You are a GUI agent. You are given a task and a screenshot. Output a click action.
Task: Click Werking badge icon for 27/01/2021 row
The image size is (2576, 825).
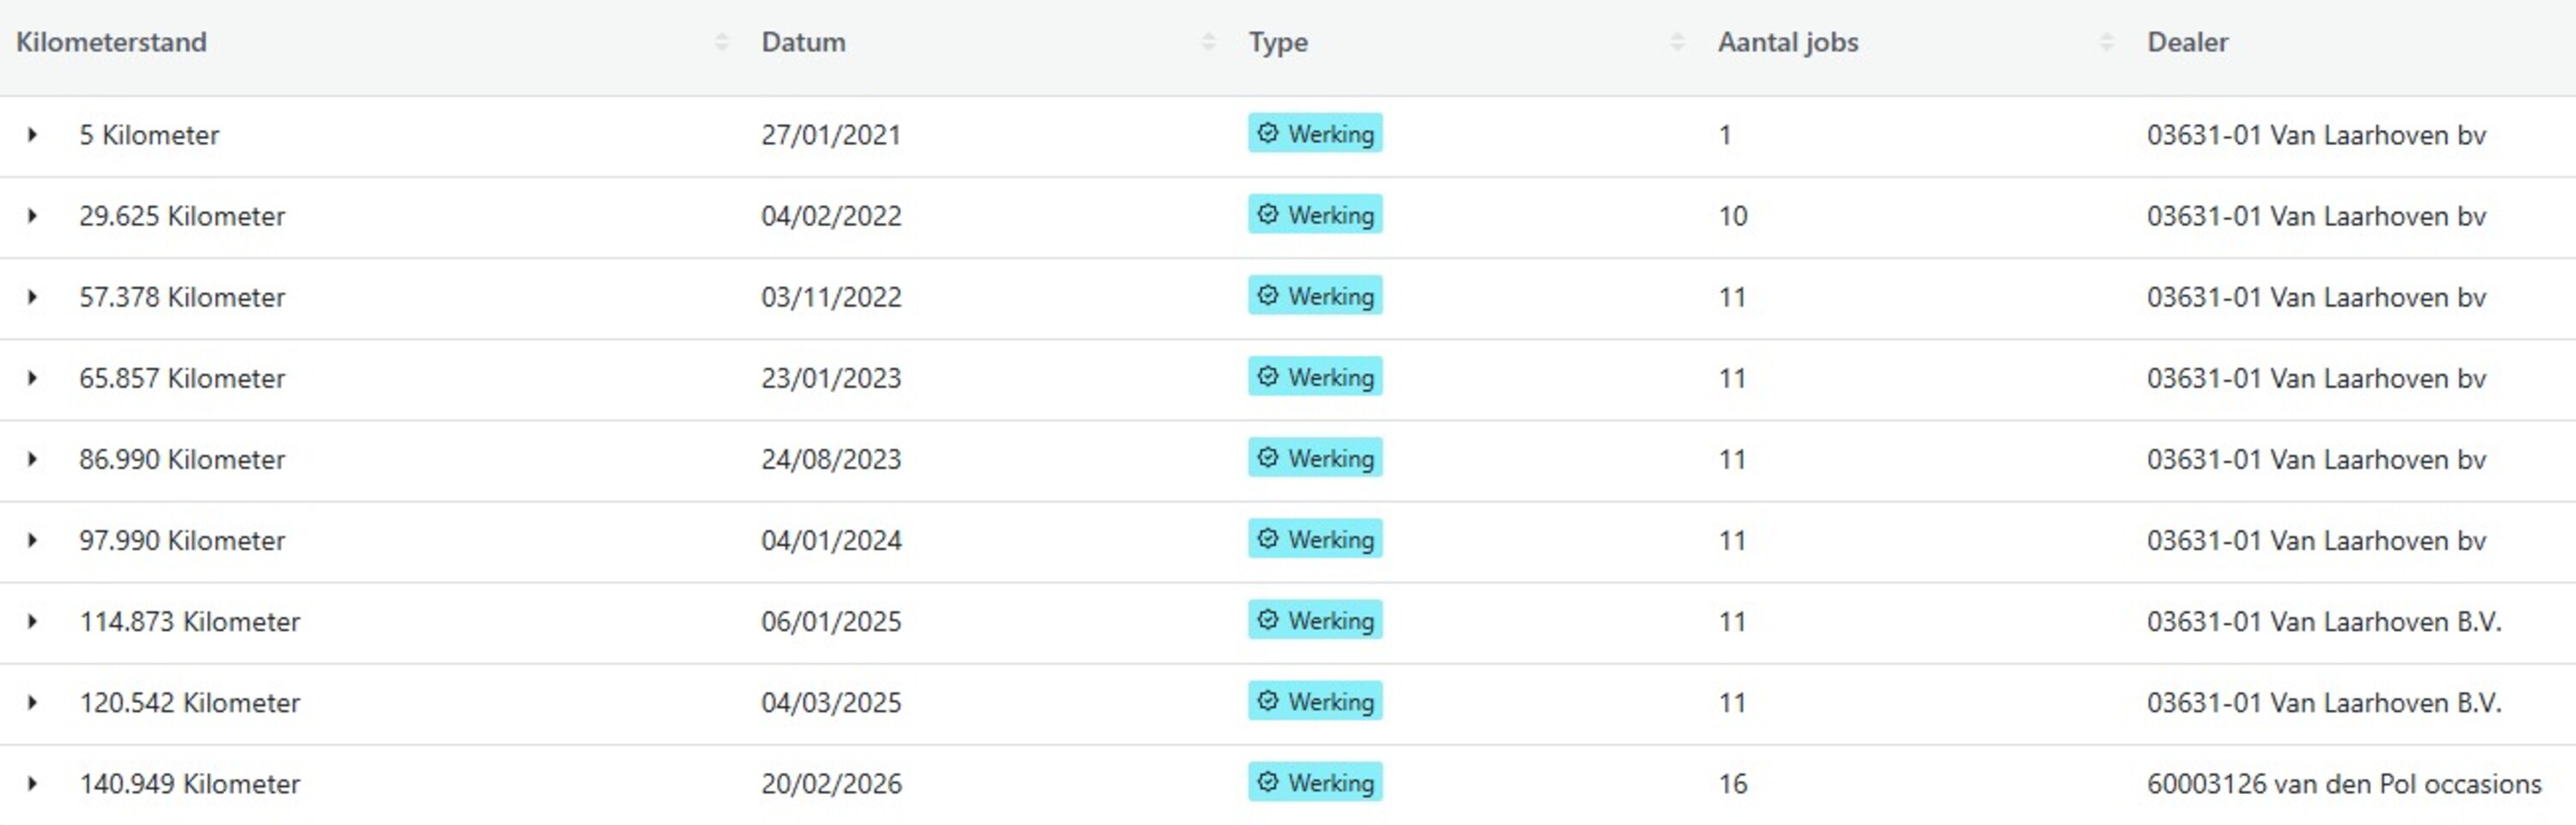pos(1268,133)
